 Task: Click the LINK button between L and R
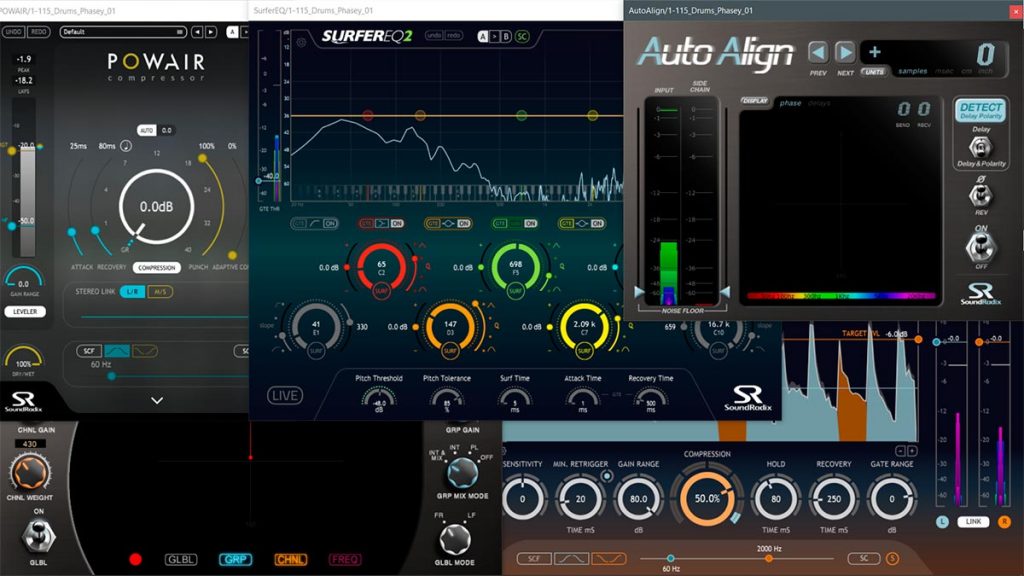(973, 521)
